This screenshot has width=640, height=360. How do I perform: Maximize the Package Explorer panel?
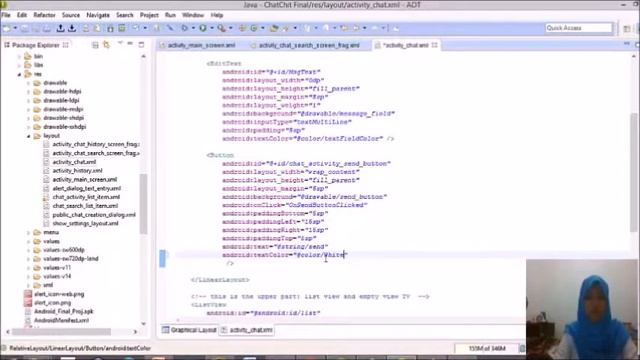click(142, 44)
